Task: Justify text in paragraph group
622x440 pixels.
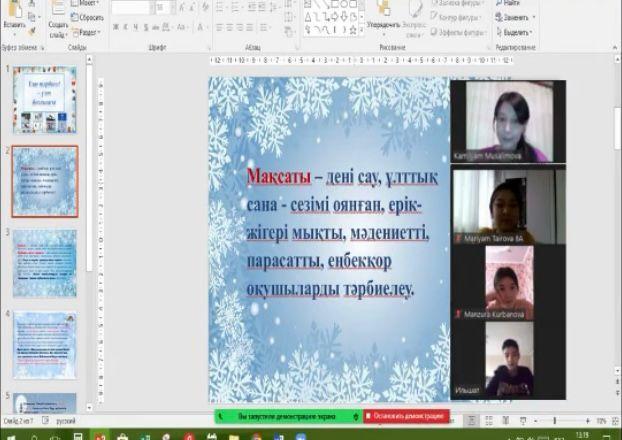Action: coord(250,27)
